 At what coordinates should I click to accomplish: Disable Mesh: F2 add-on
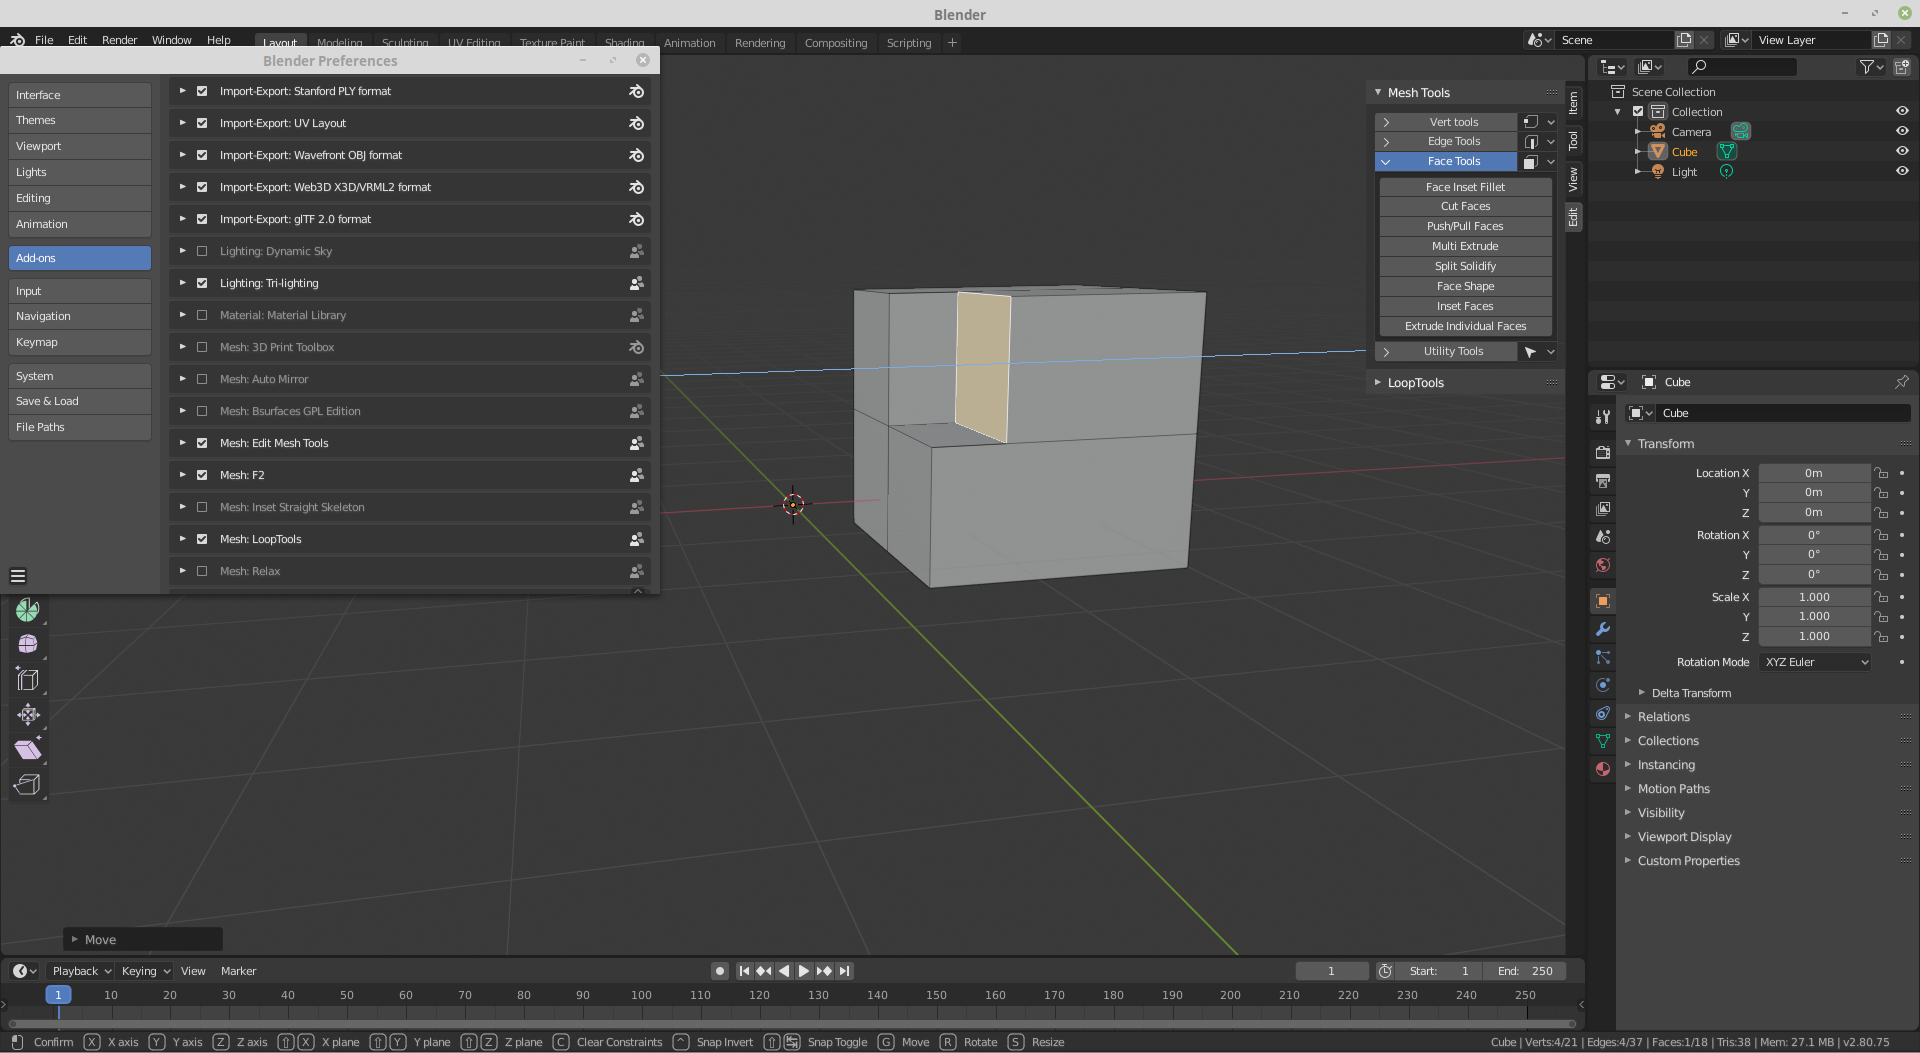(x=202, y=475)
